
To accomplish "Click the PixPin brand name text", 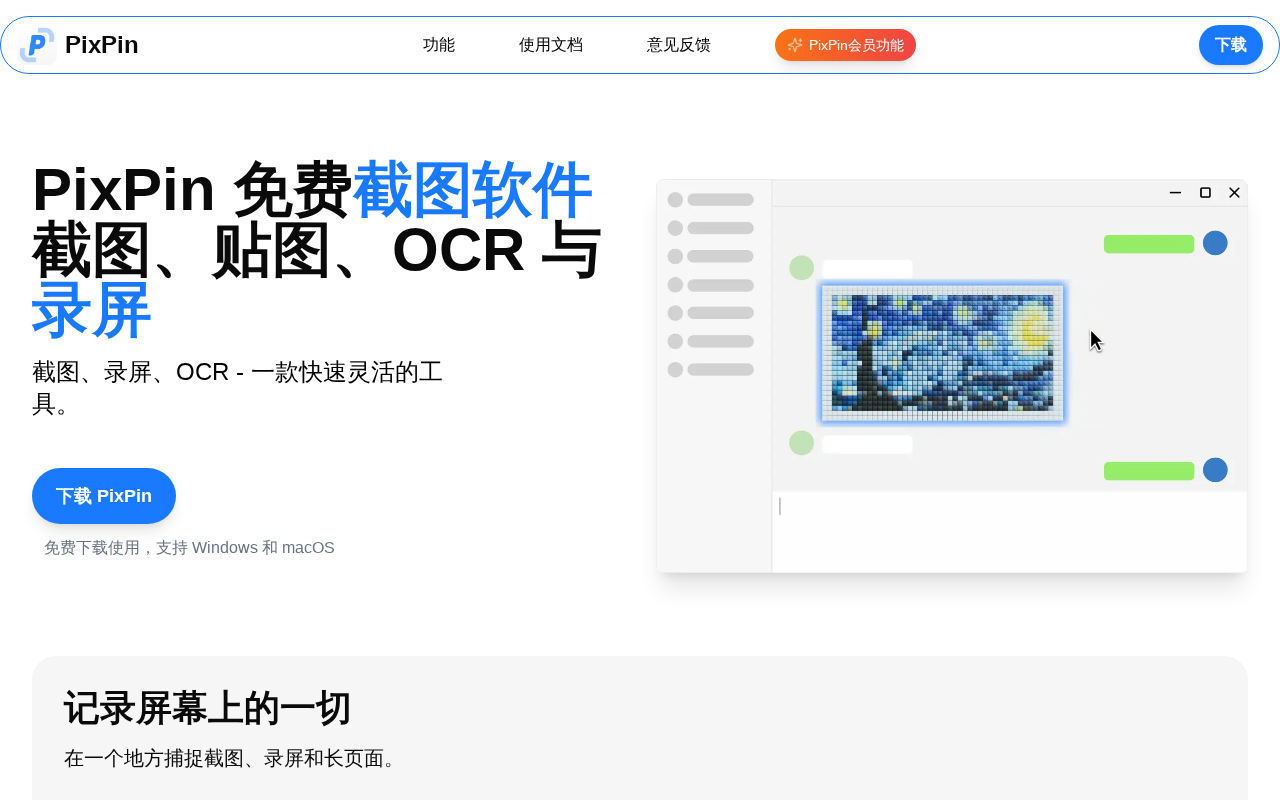I will coord(102,45).
